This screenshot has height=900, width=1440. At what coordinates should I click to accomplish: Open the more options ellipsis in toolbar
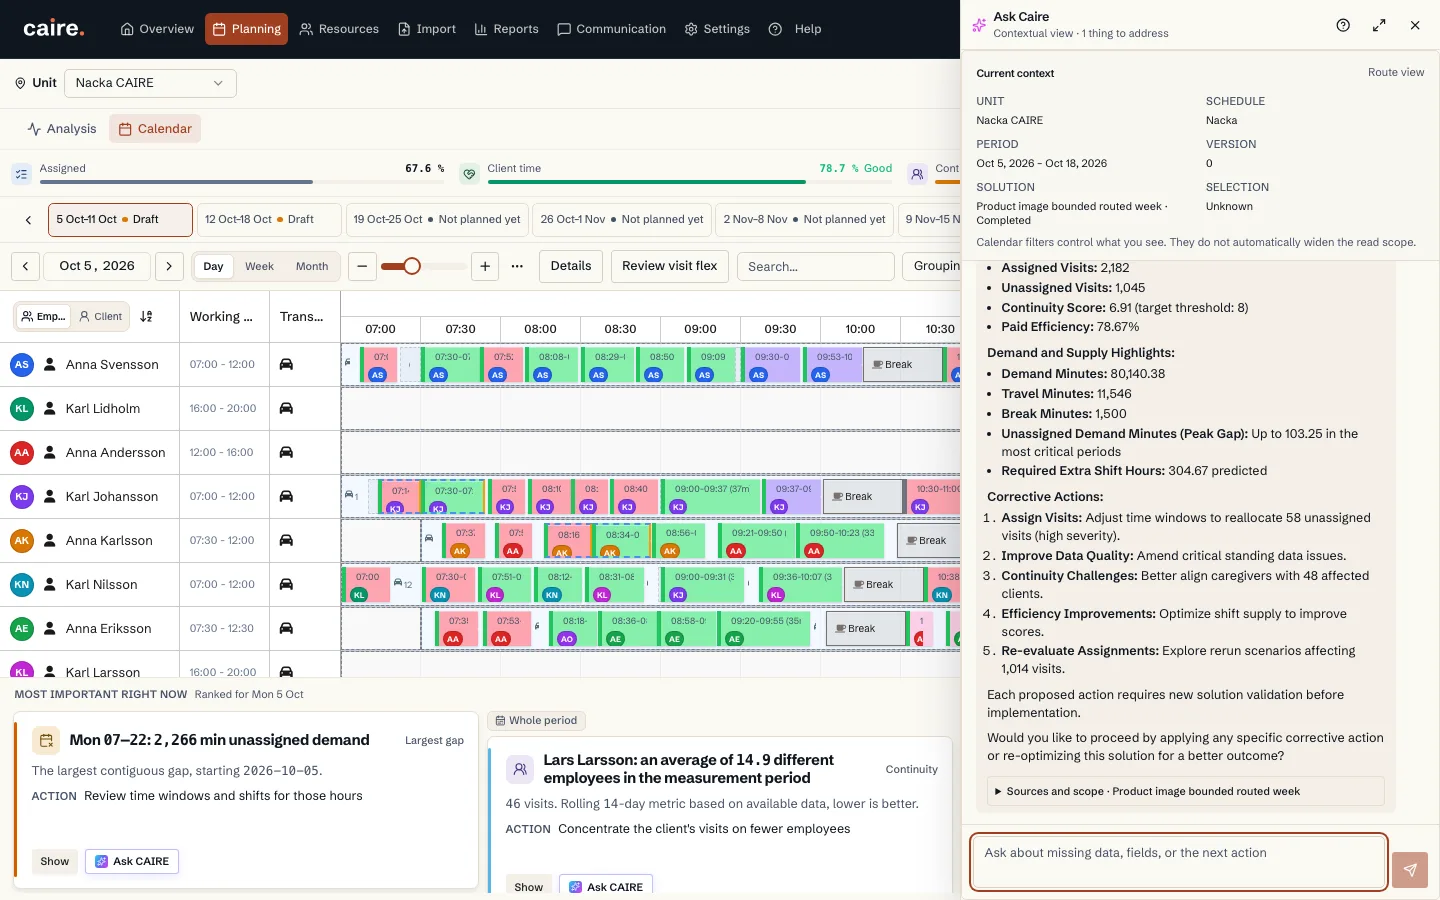517,266
